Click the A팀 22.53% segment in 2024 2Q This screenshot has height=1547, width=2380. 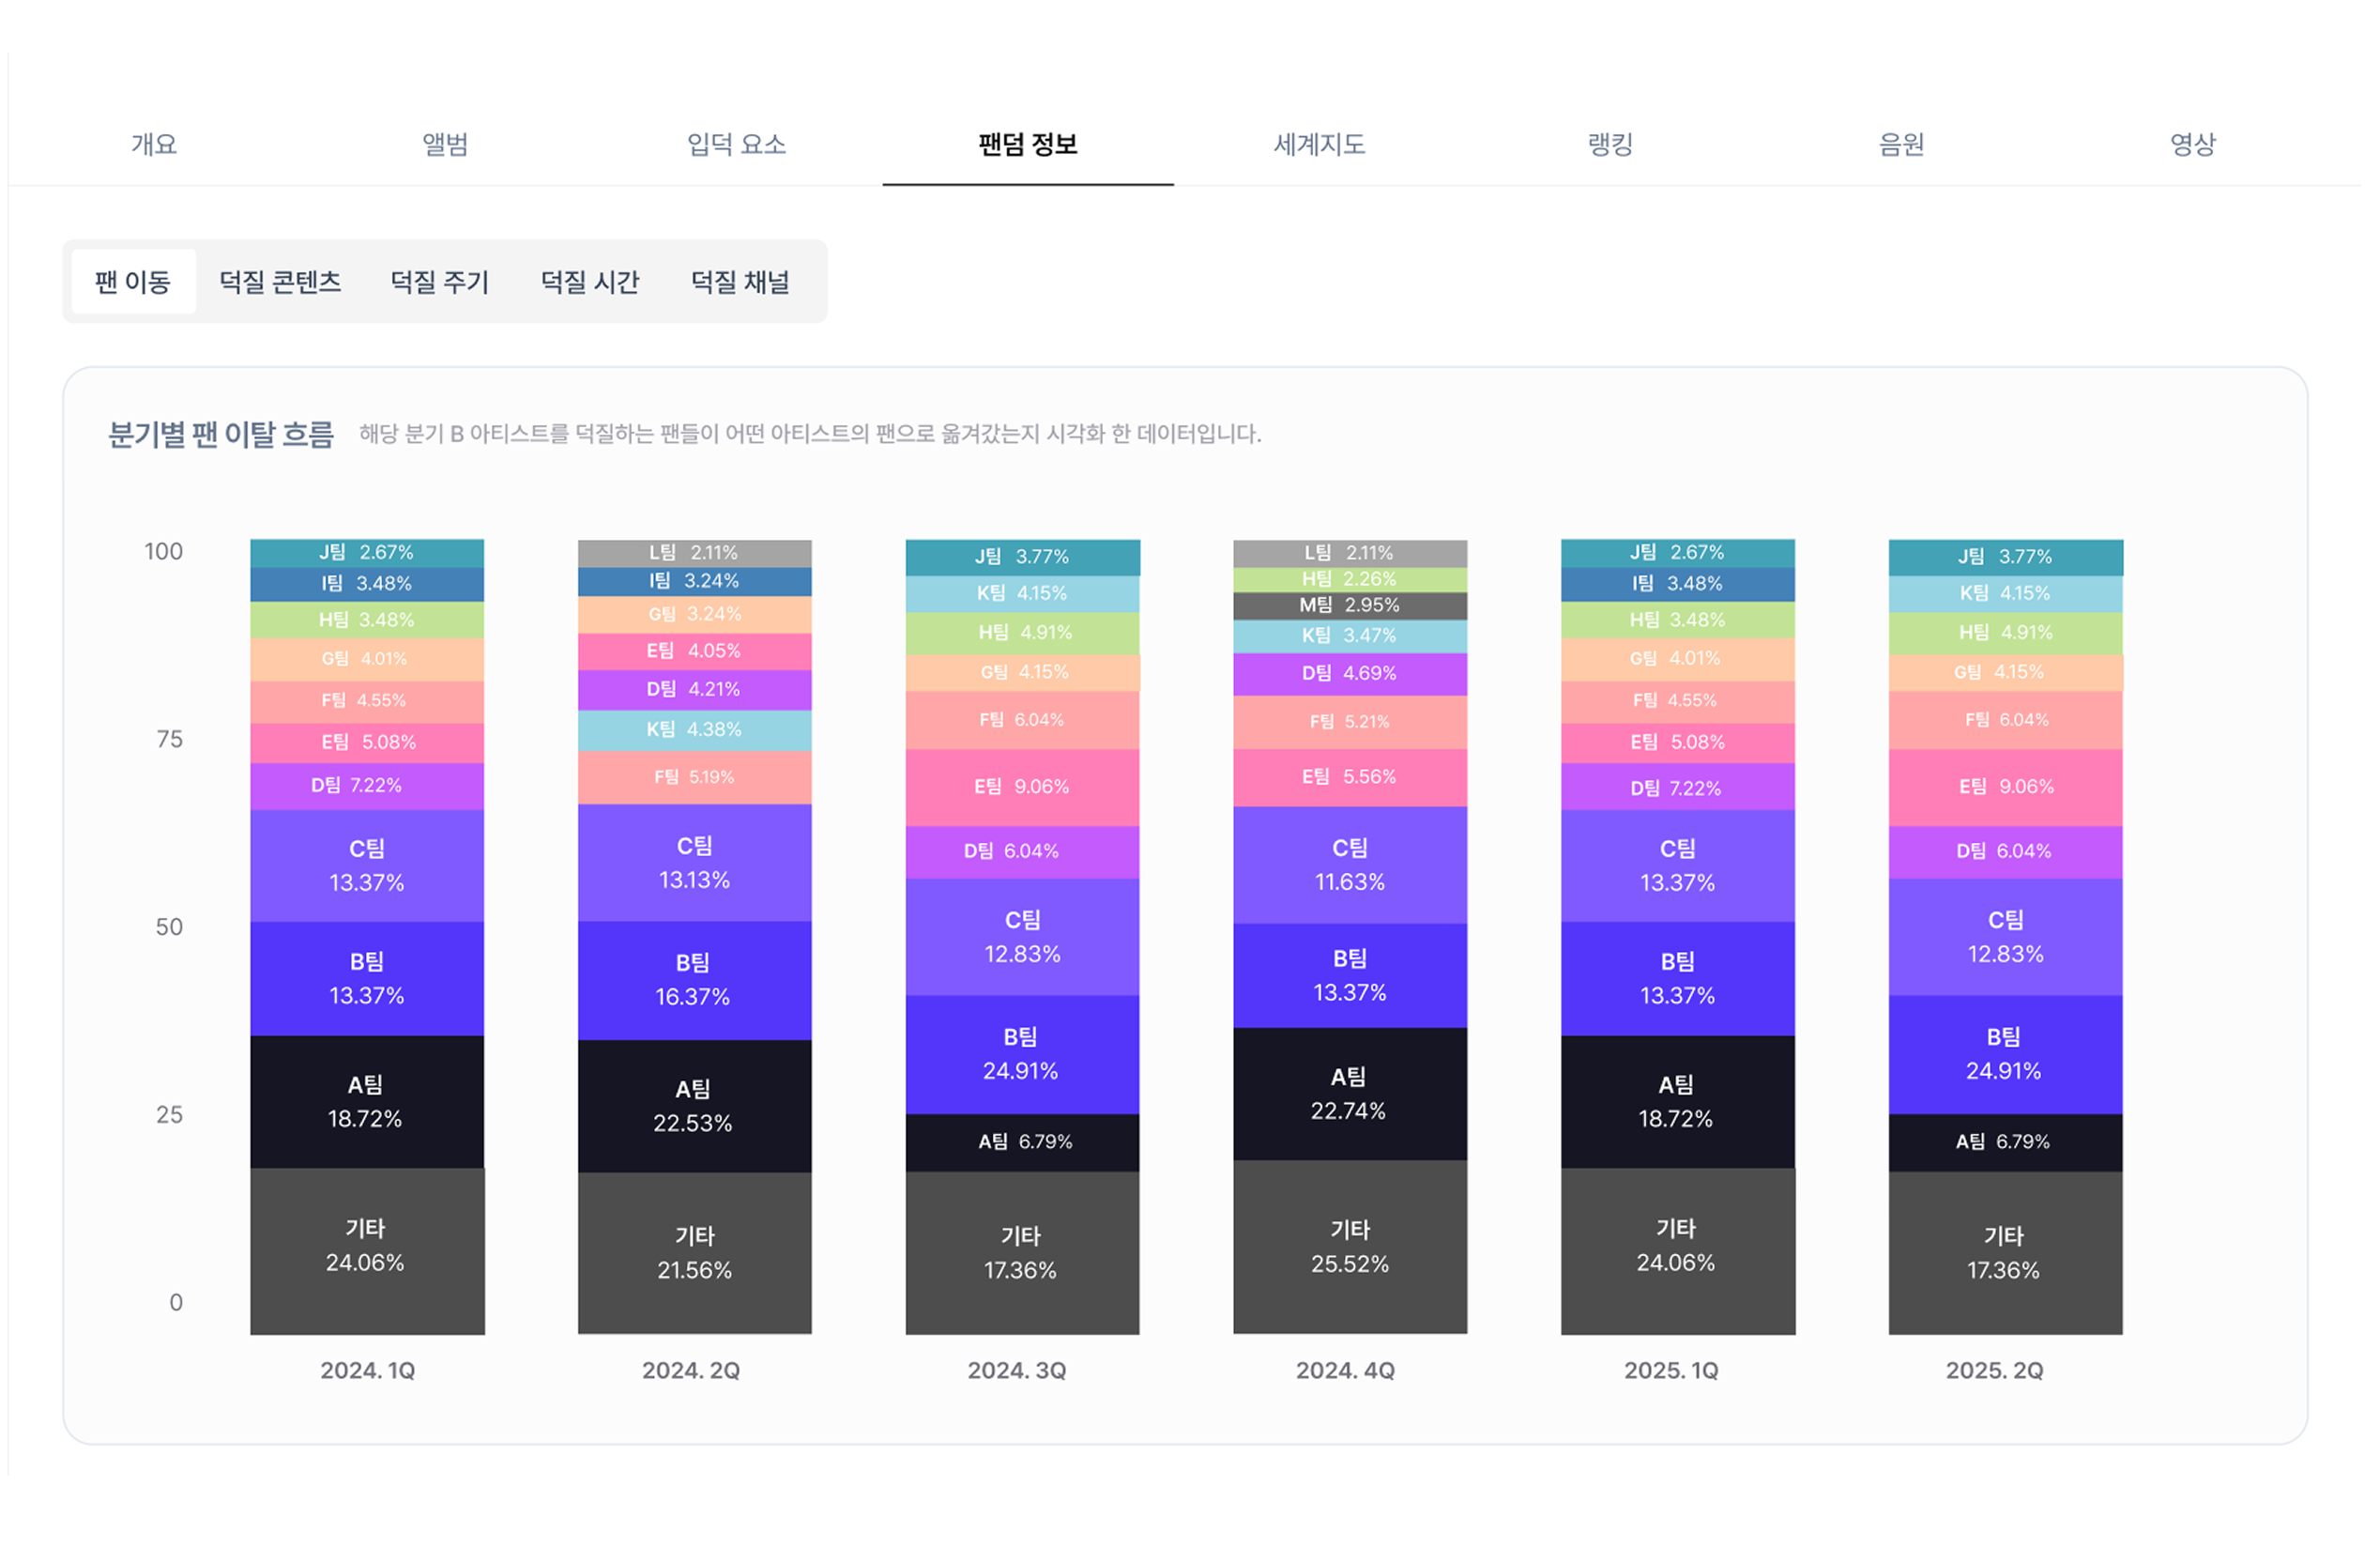click(694, 1105)
